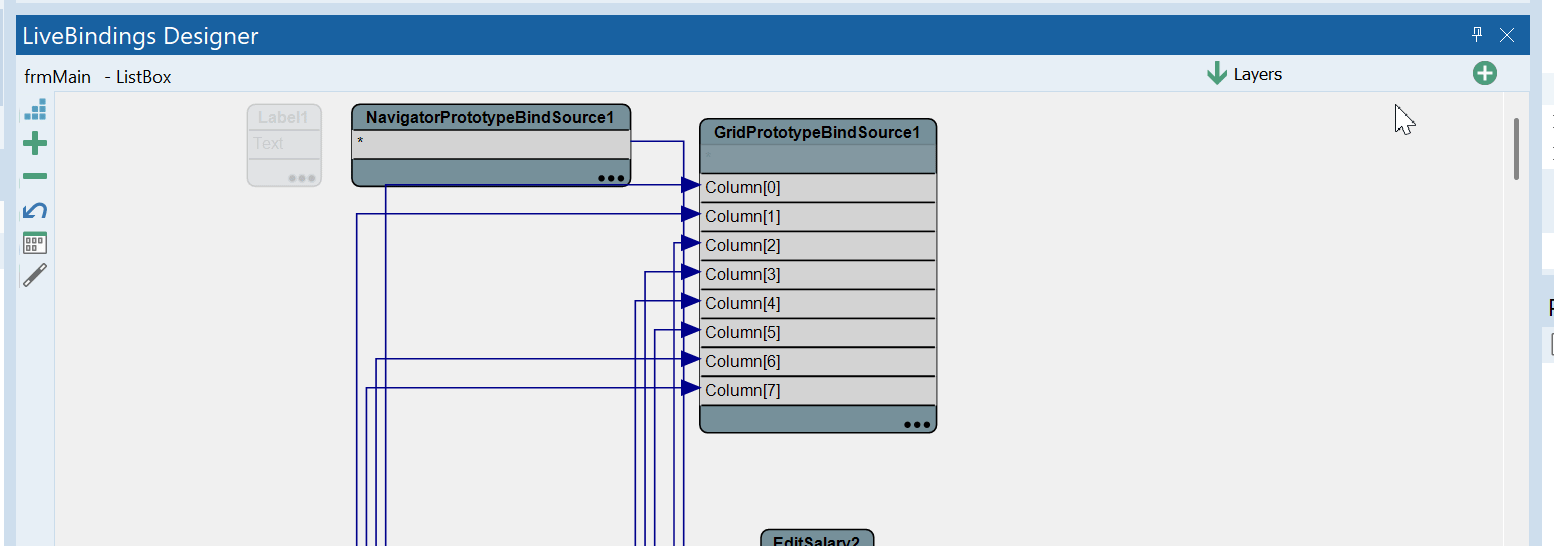Screen dimensions: 1554x546
Task: Select the Column[3] member row
Action: coord(818,275)
